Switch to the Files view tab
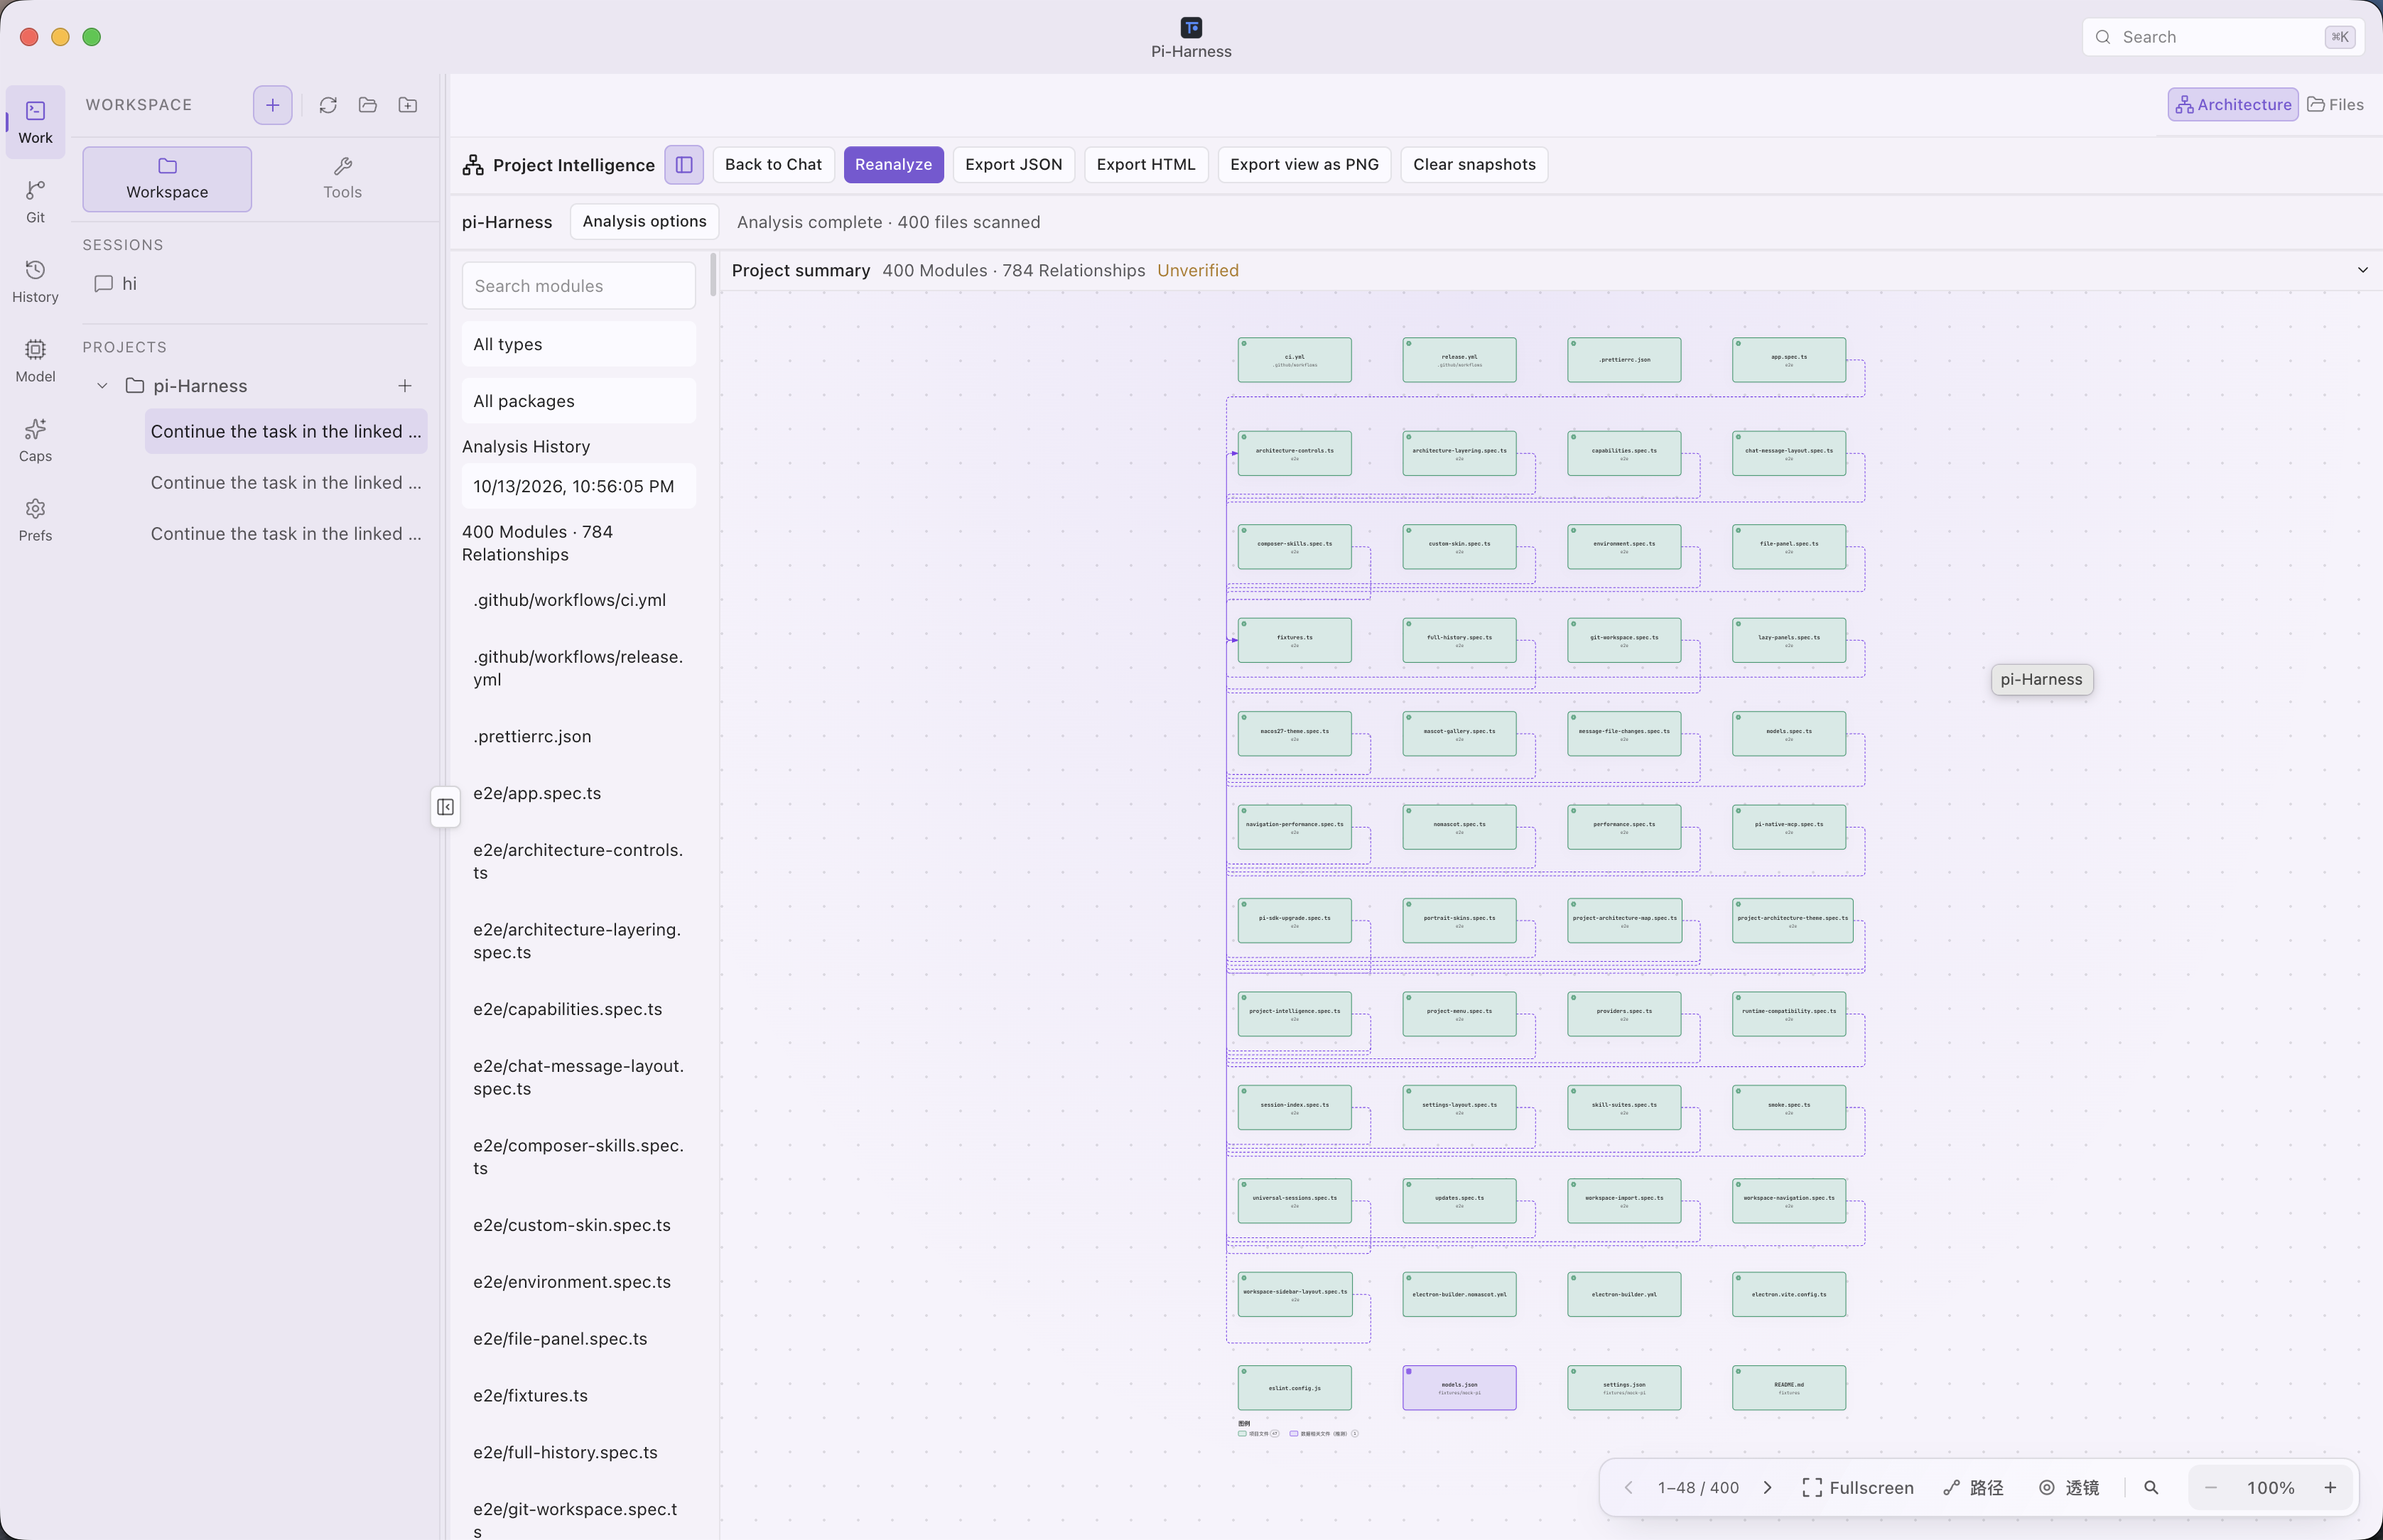The height and width of the screenshot is (1540, 2383). [2335, 105]
